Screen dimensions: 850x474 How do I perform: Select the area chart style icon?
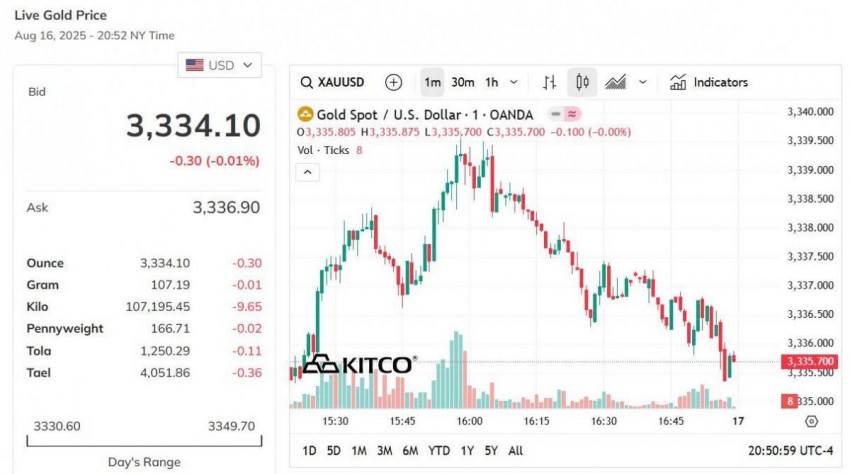[616, 82]
